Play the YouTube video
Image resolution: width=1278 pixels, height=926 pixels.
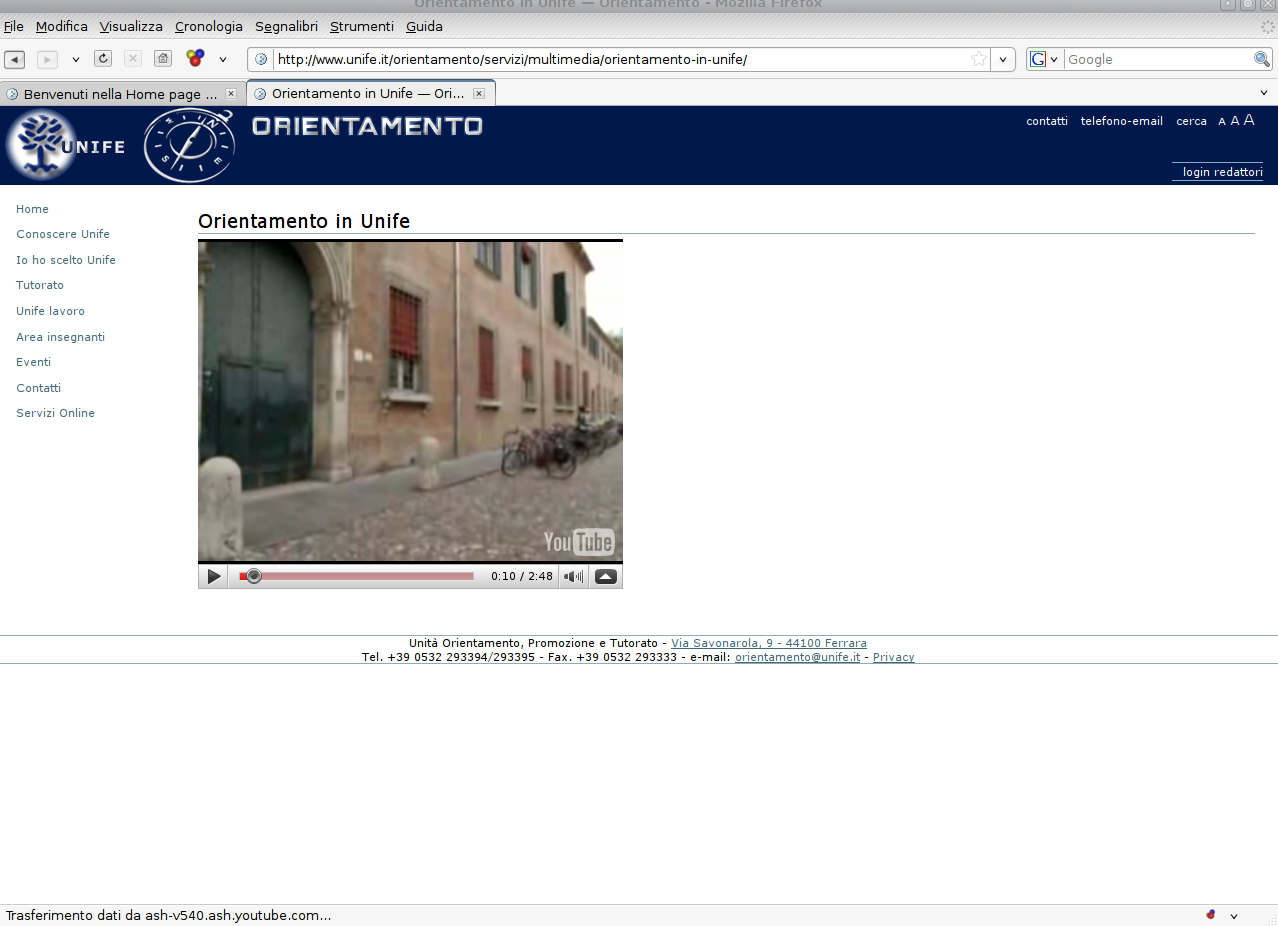click(214, 576)
